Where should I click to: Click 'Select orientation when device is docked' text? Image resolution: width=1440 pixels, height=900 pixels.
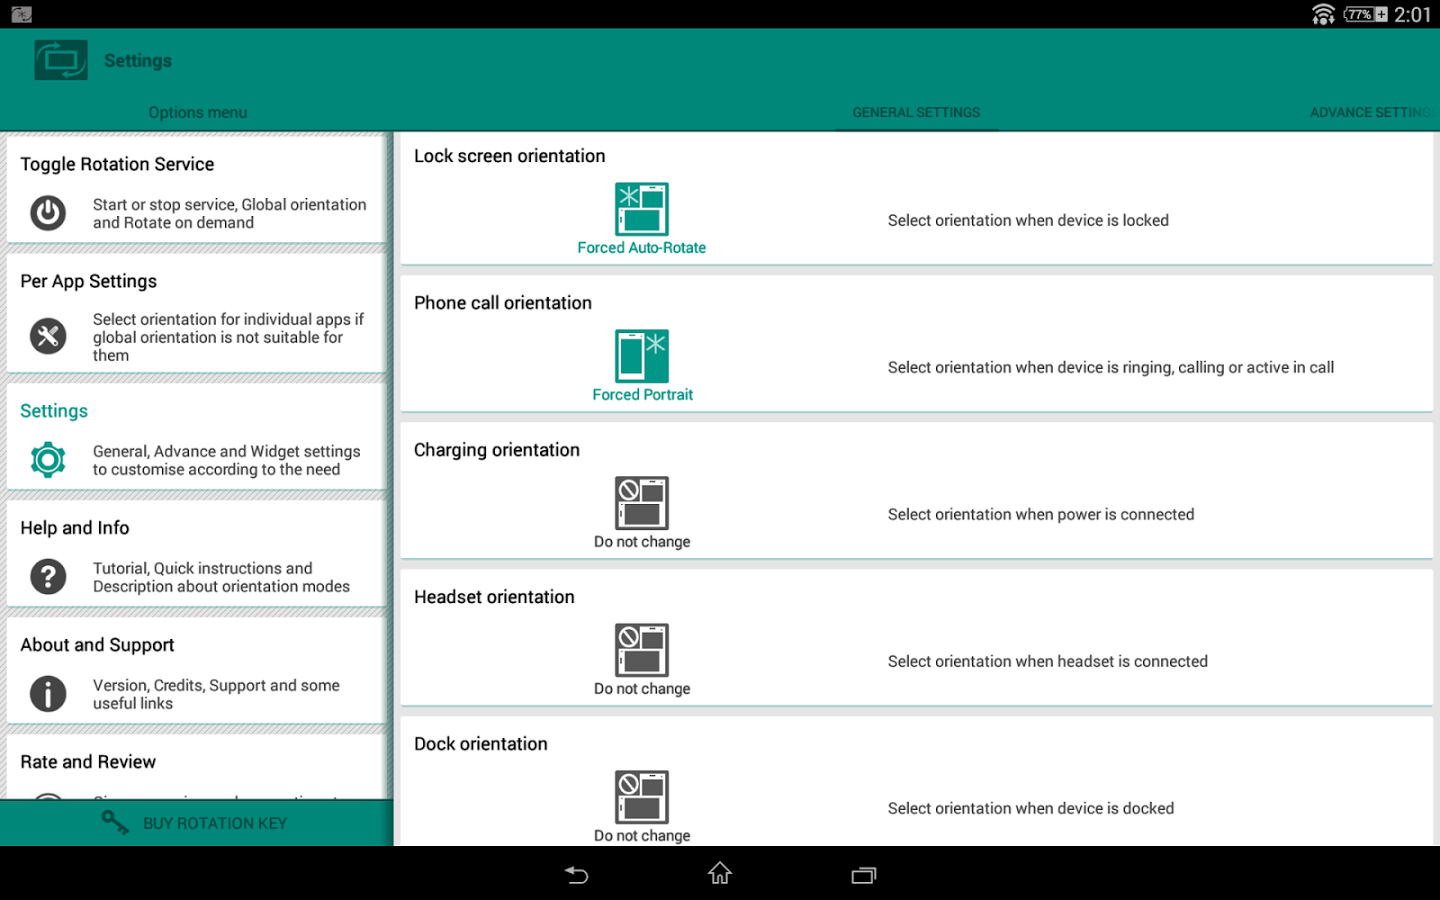[x=1031, y=808]
